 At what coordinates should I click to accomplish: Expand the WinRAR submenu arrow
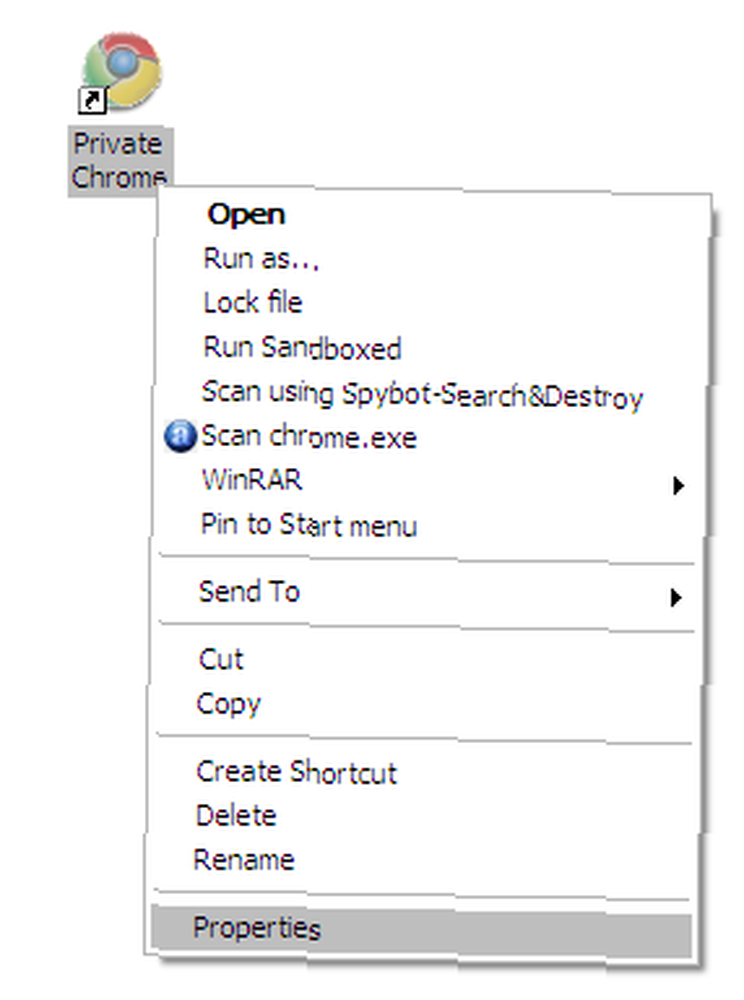click(678, 485)
